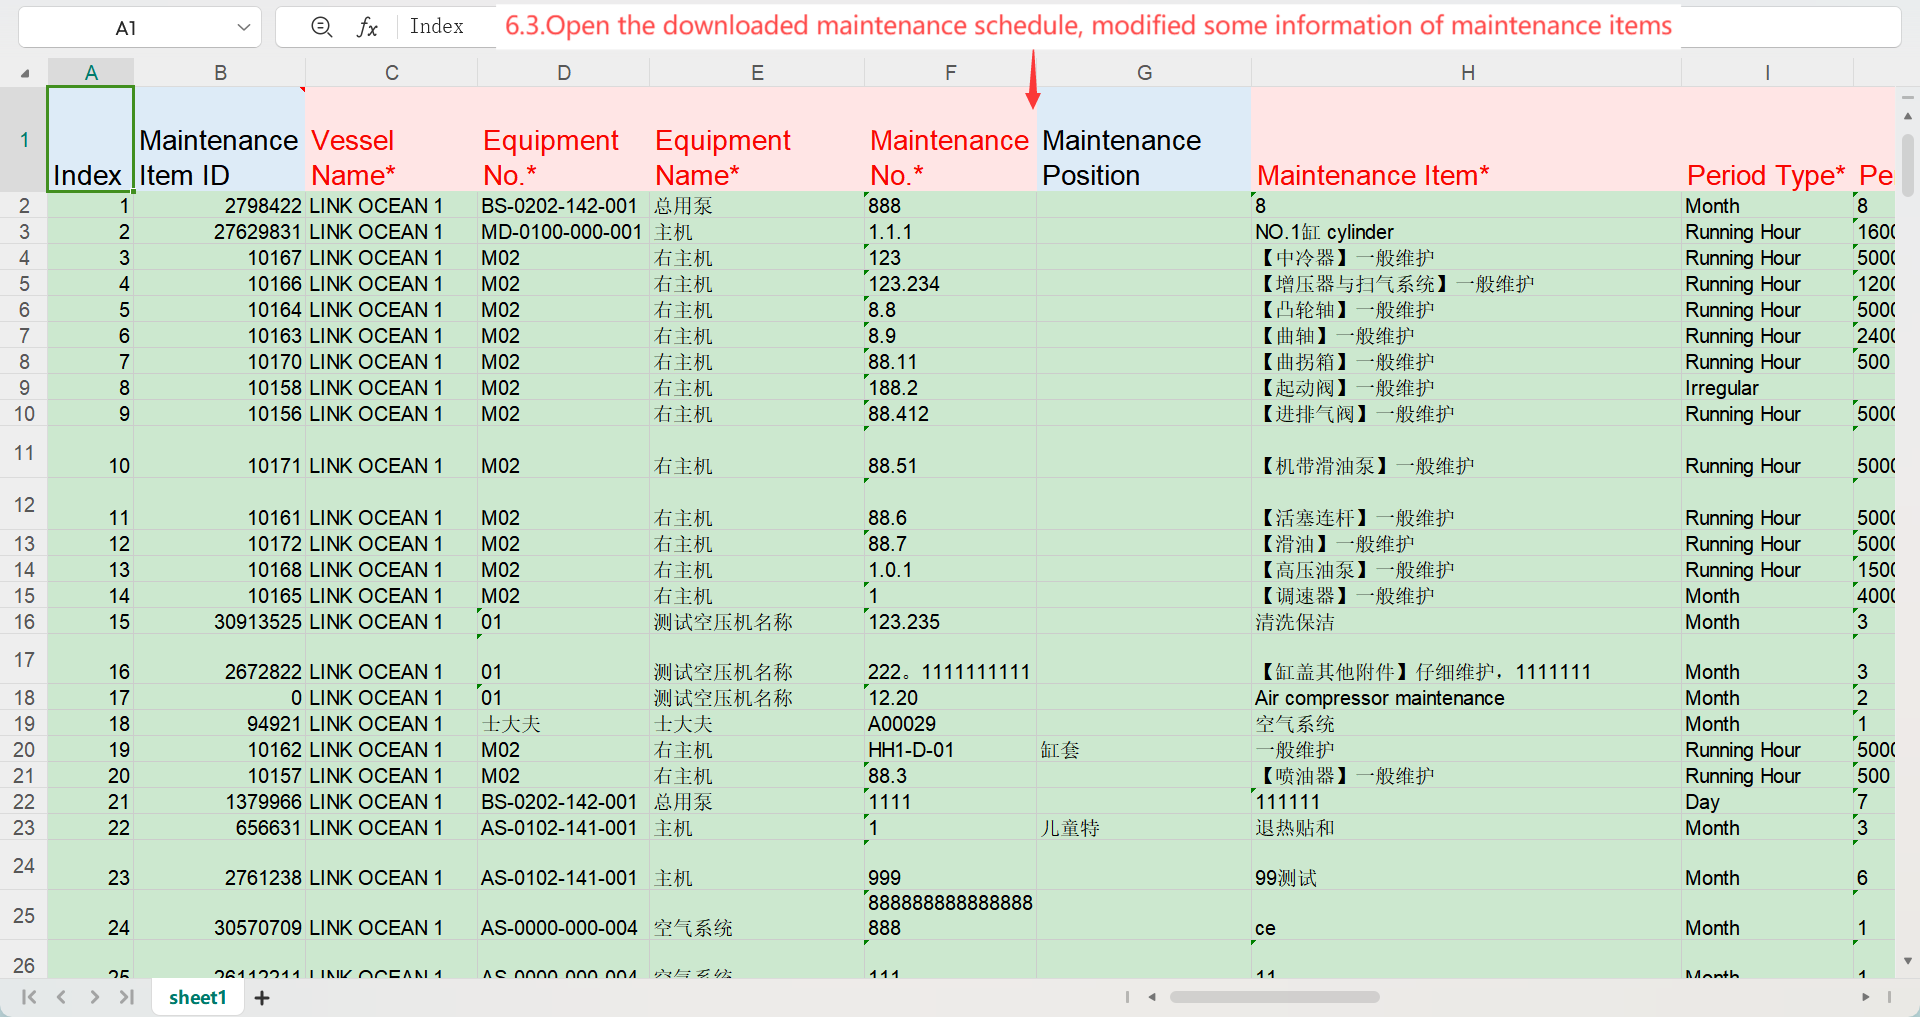The image size is (1920, 1017).
Task: Select cell with ID 2798422
Action: 220,205
